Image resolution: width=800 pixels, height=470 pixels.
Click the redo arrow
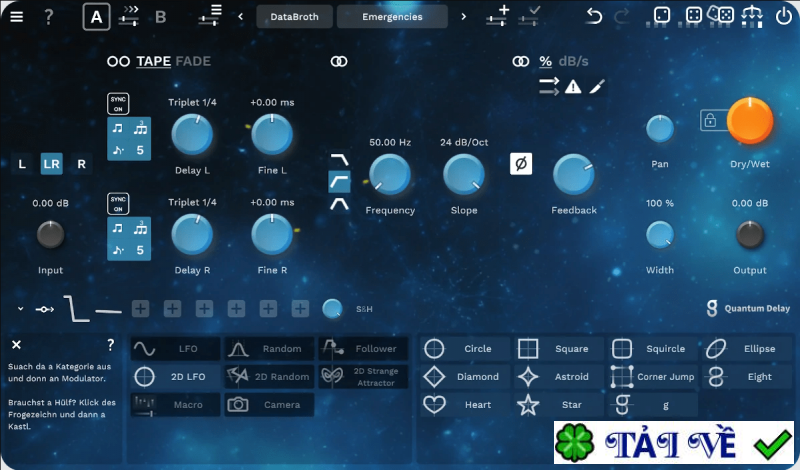click(x=621, y=16)
